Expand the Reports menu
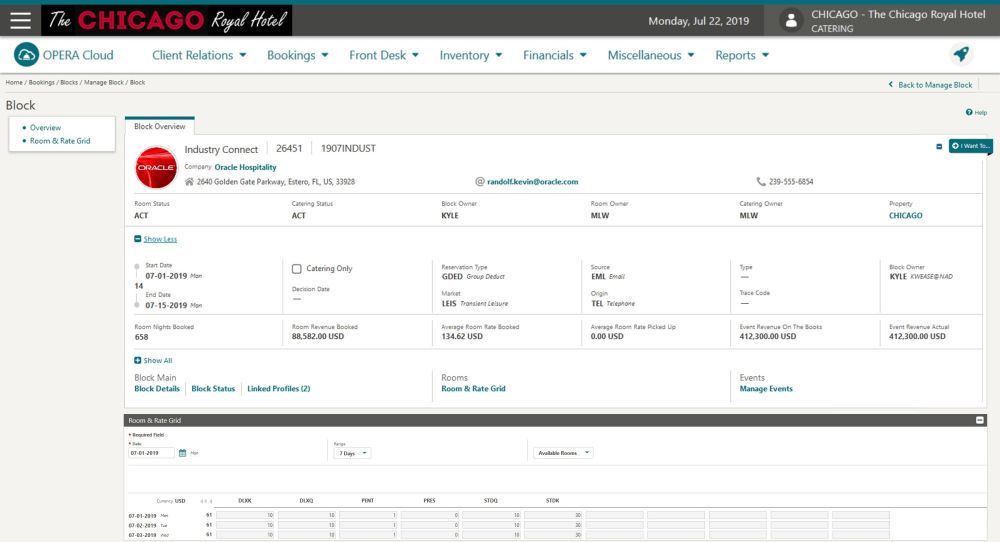 tap(742, 55)
